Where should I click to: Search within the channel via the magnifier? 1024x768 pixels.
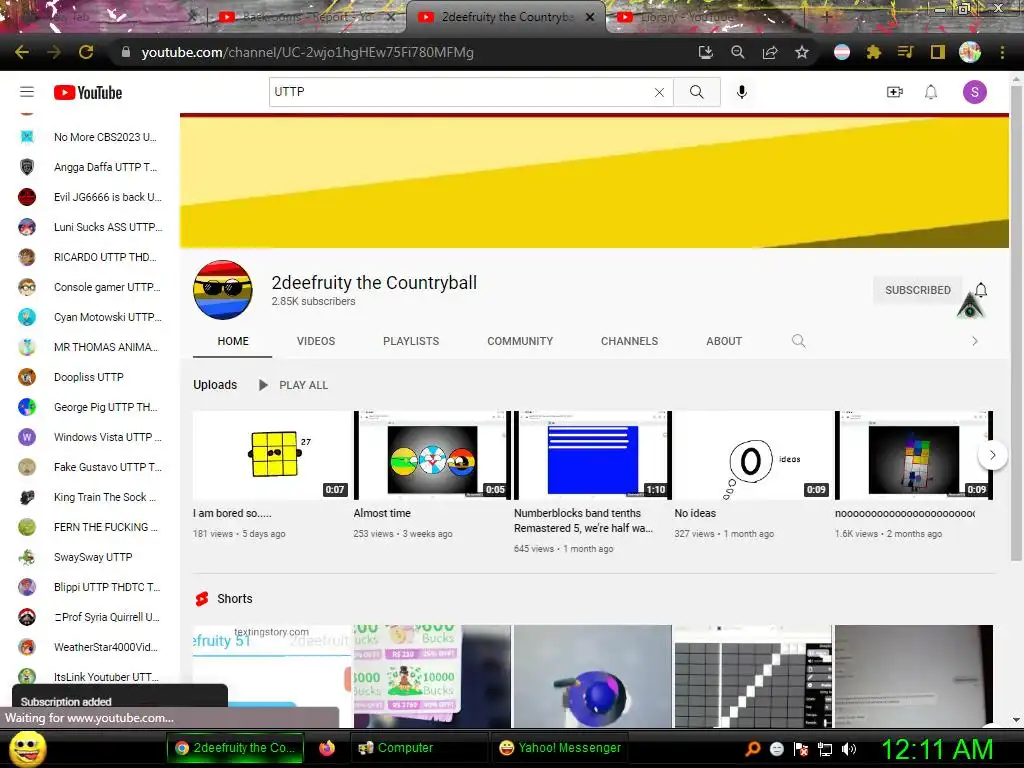(x=798, y=341)
